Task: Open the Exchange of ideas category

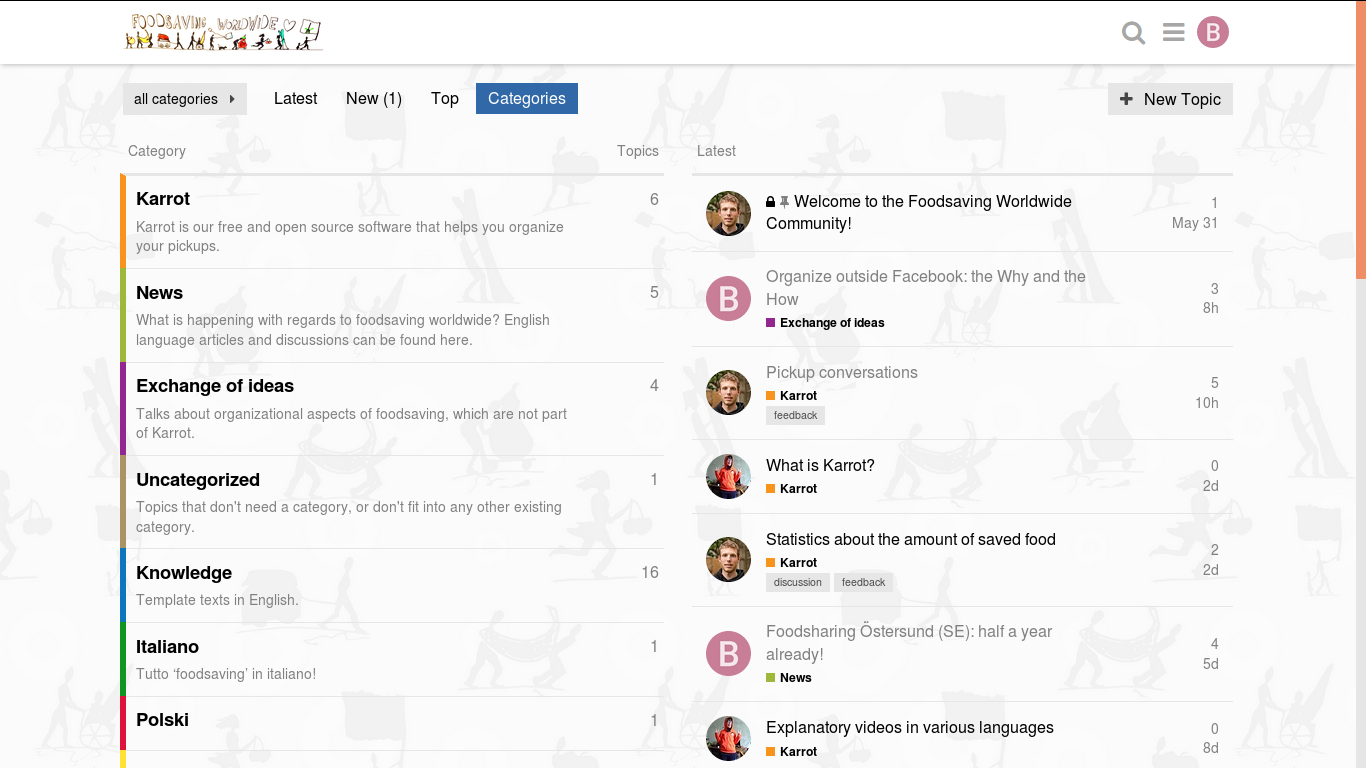Action: pos(215,386)
